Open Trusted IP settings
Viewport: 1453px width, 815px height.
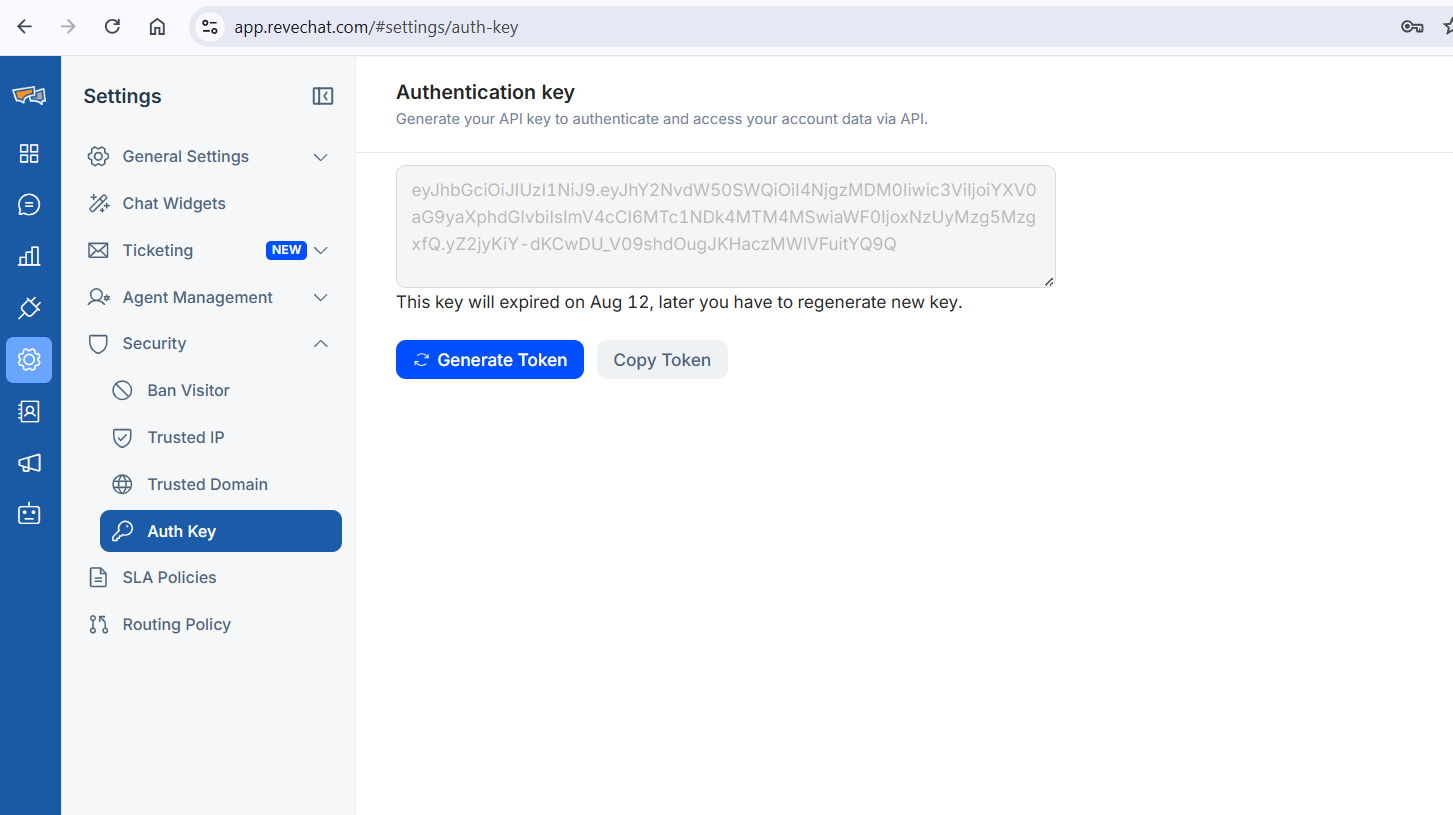(x=220, y=437)
